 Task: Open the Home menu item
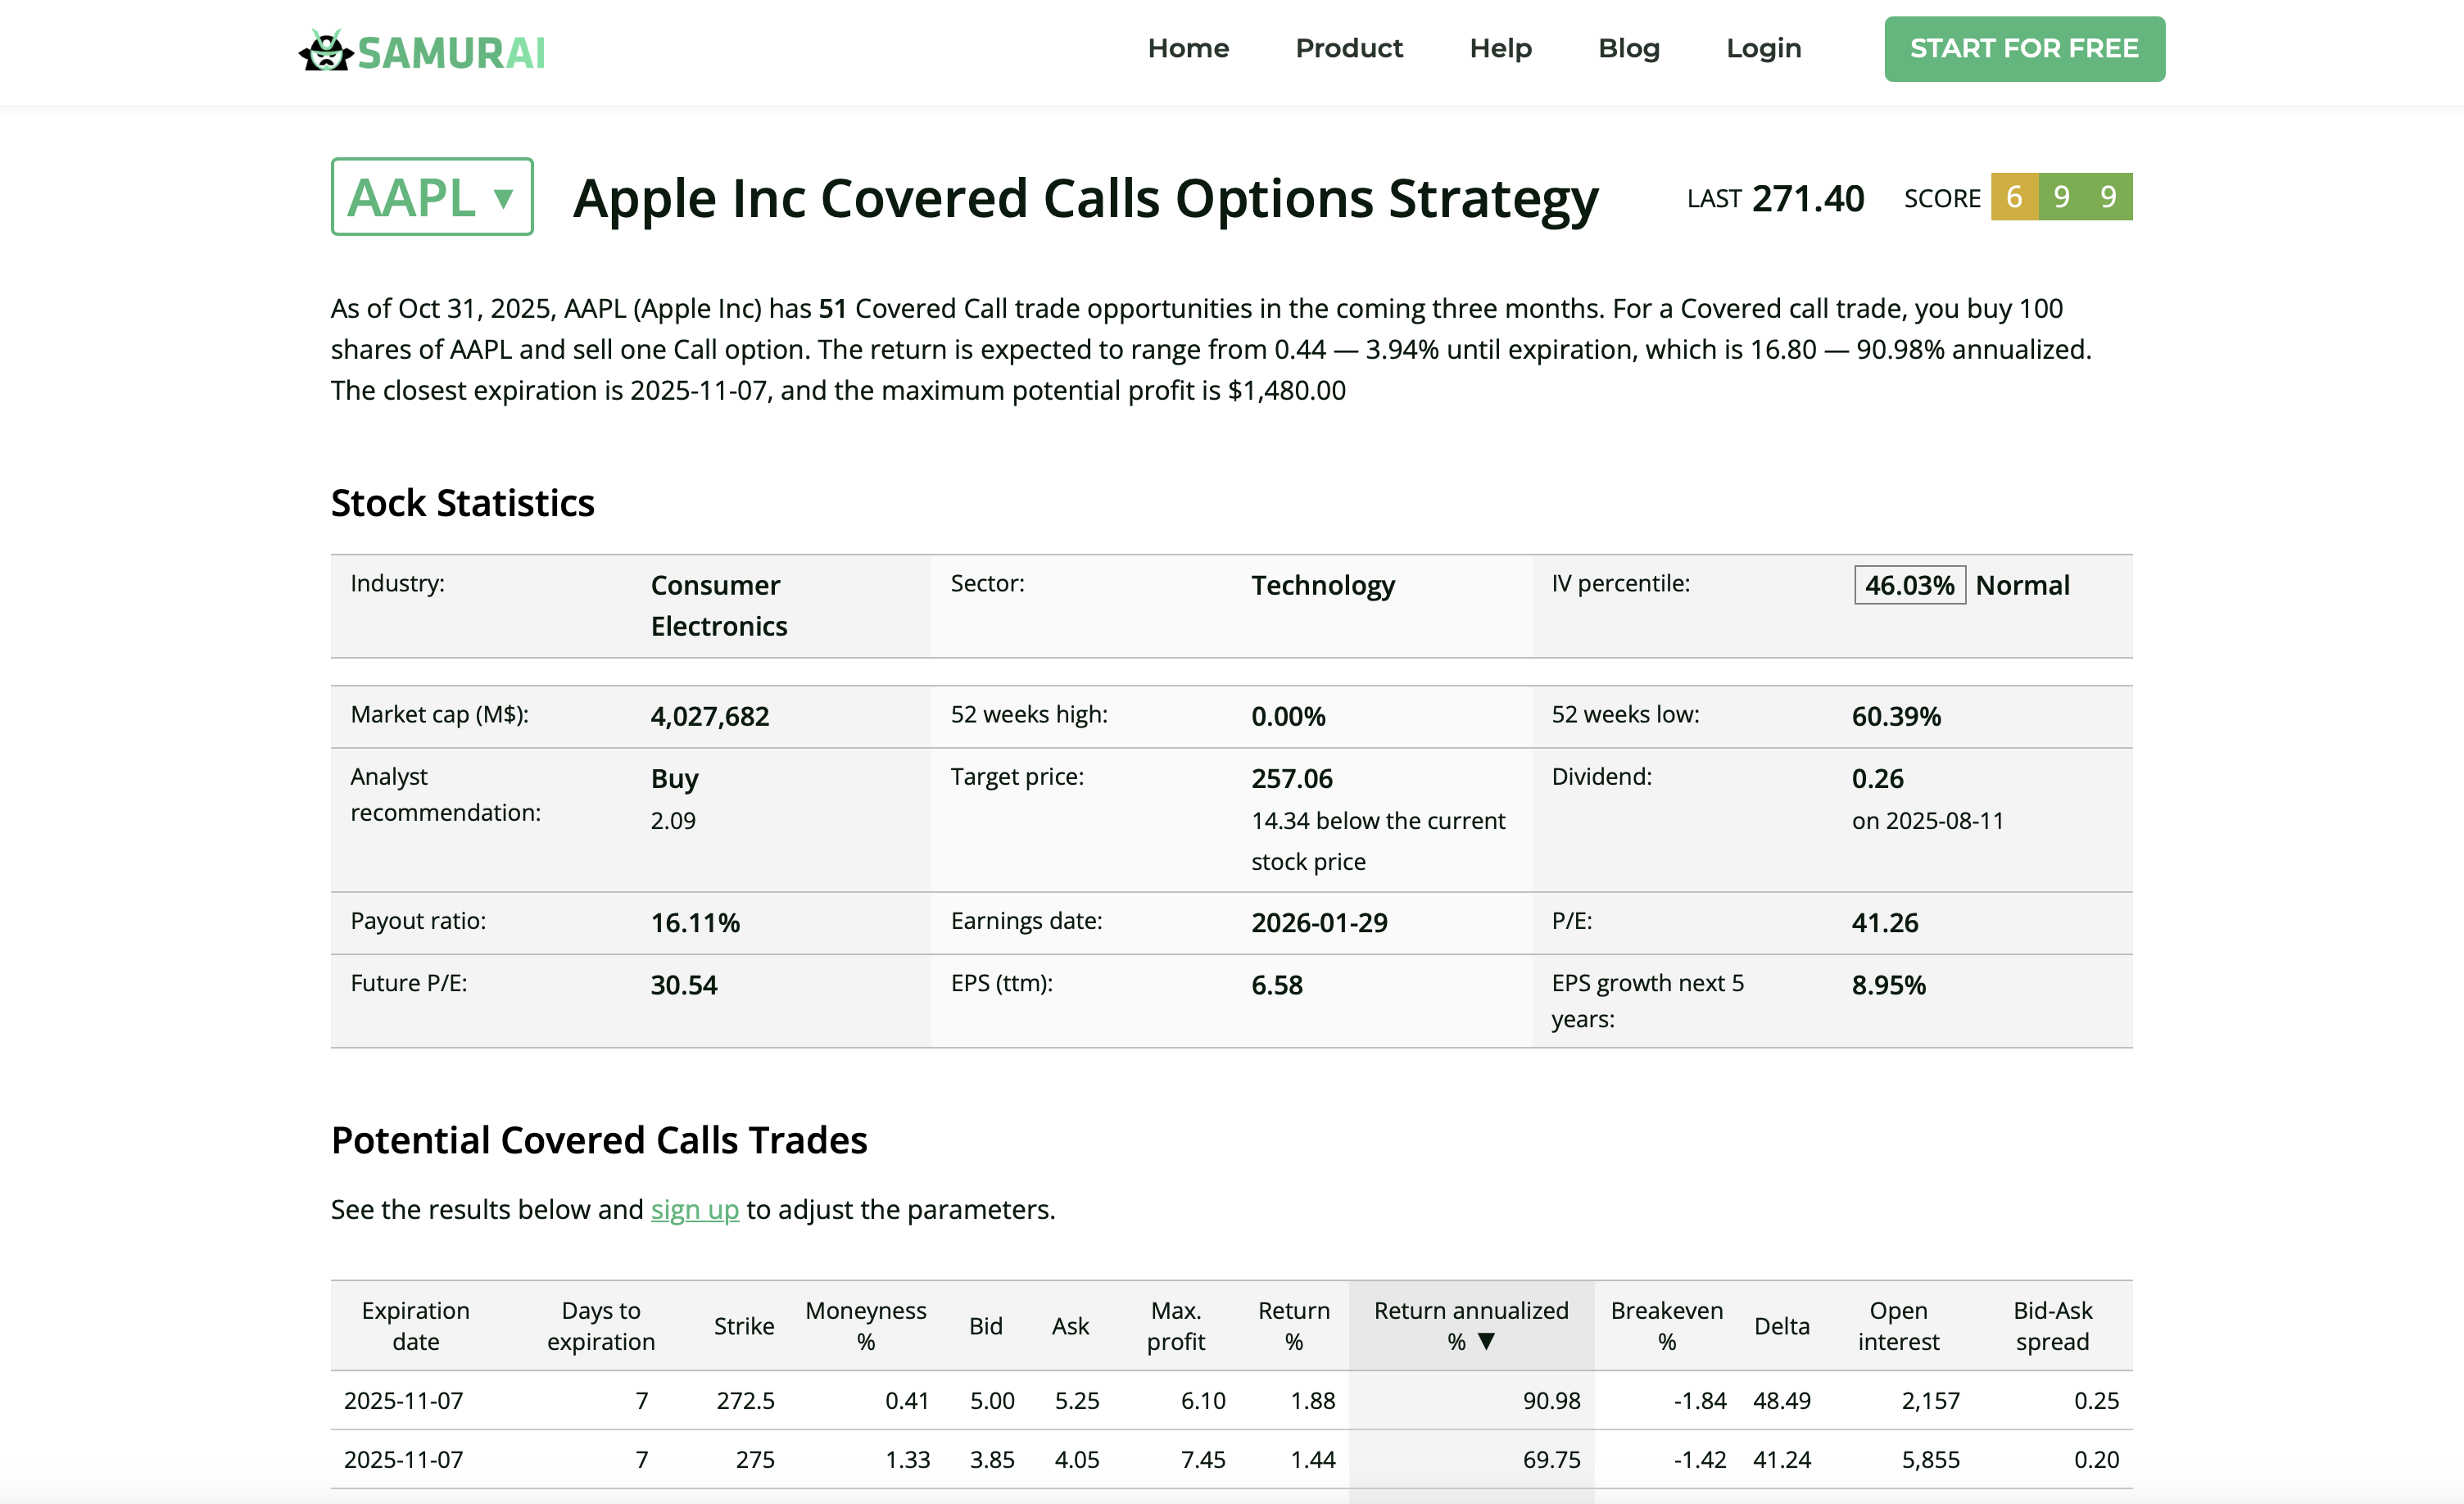point(1188,48)
